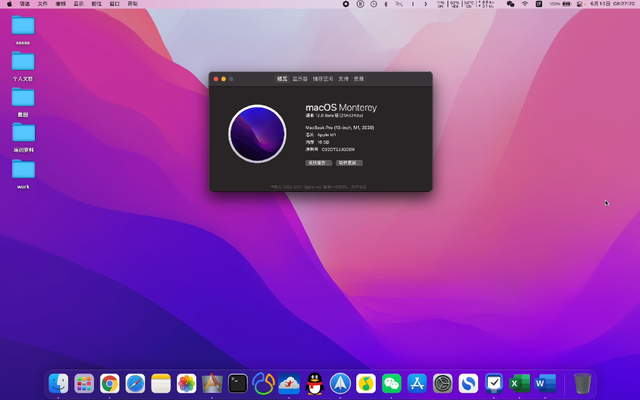Launch the App Store from Dock
The height and width of the screenshot is (400, 640).
(418, 383)
